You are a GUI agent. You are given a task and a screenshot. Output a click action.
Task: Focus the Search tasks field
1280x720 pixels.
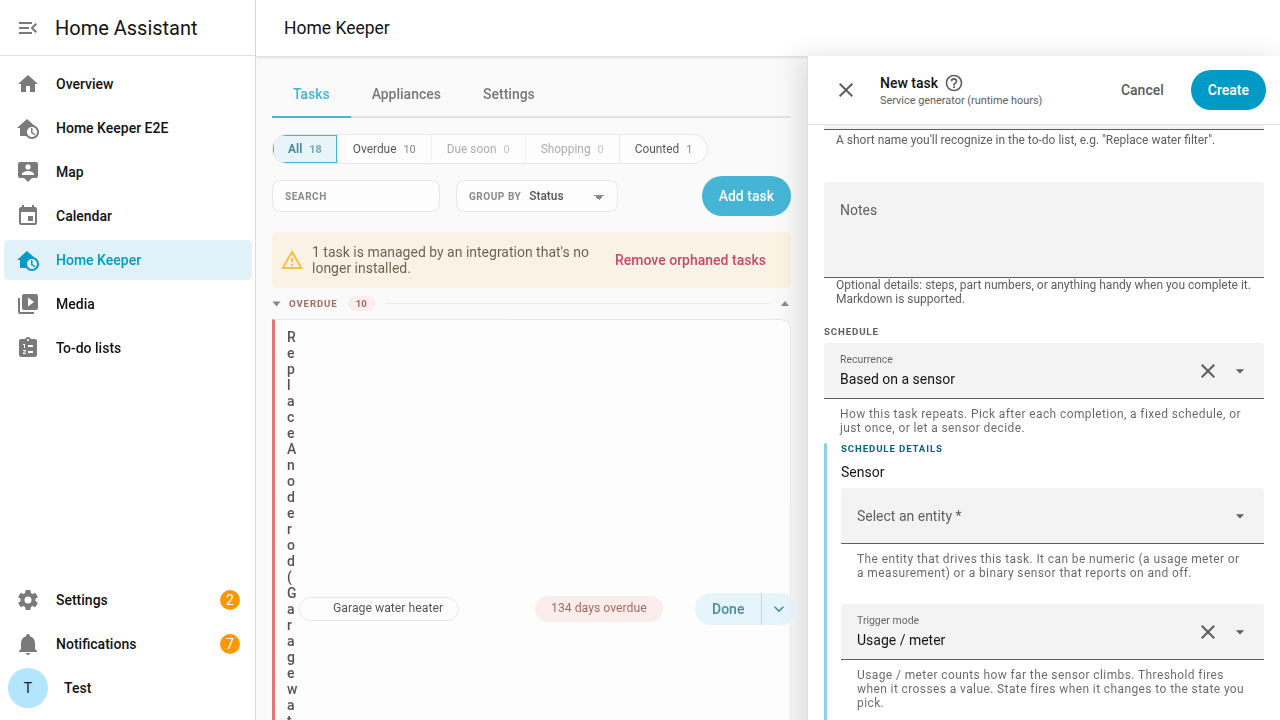pyautogui.click(x=356, y=196)
